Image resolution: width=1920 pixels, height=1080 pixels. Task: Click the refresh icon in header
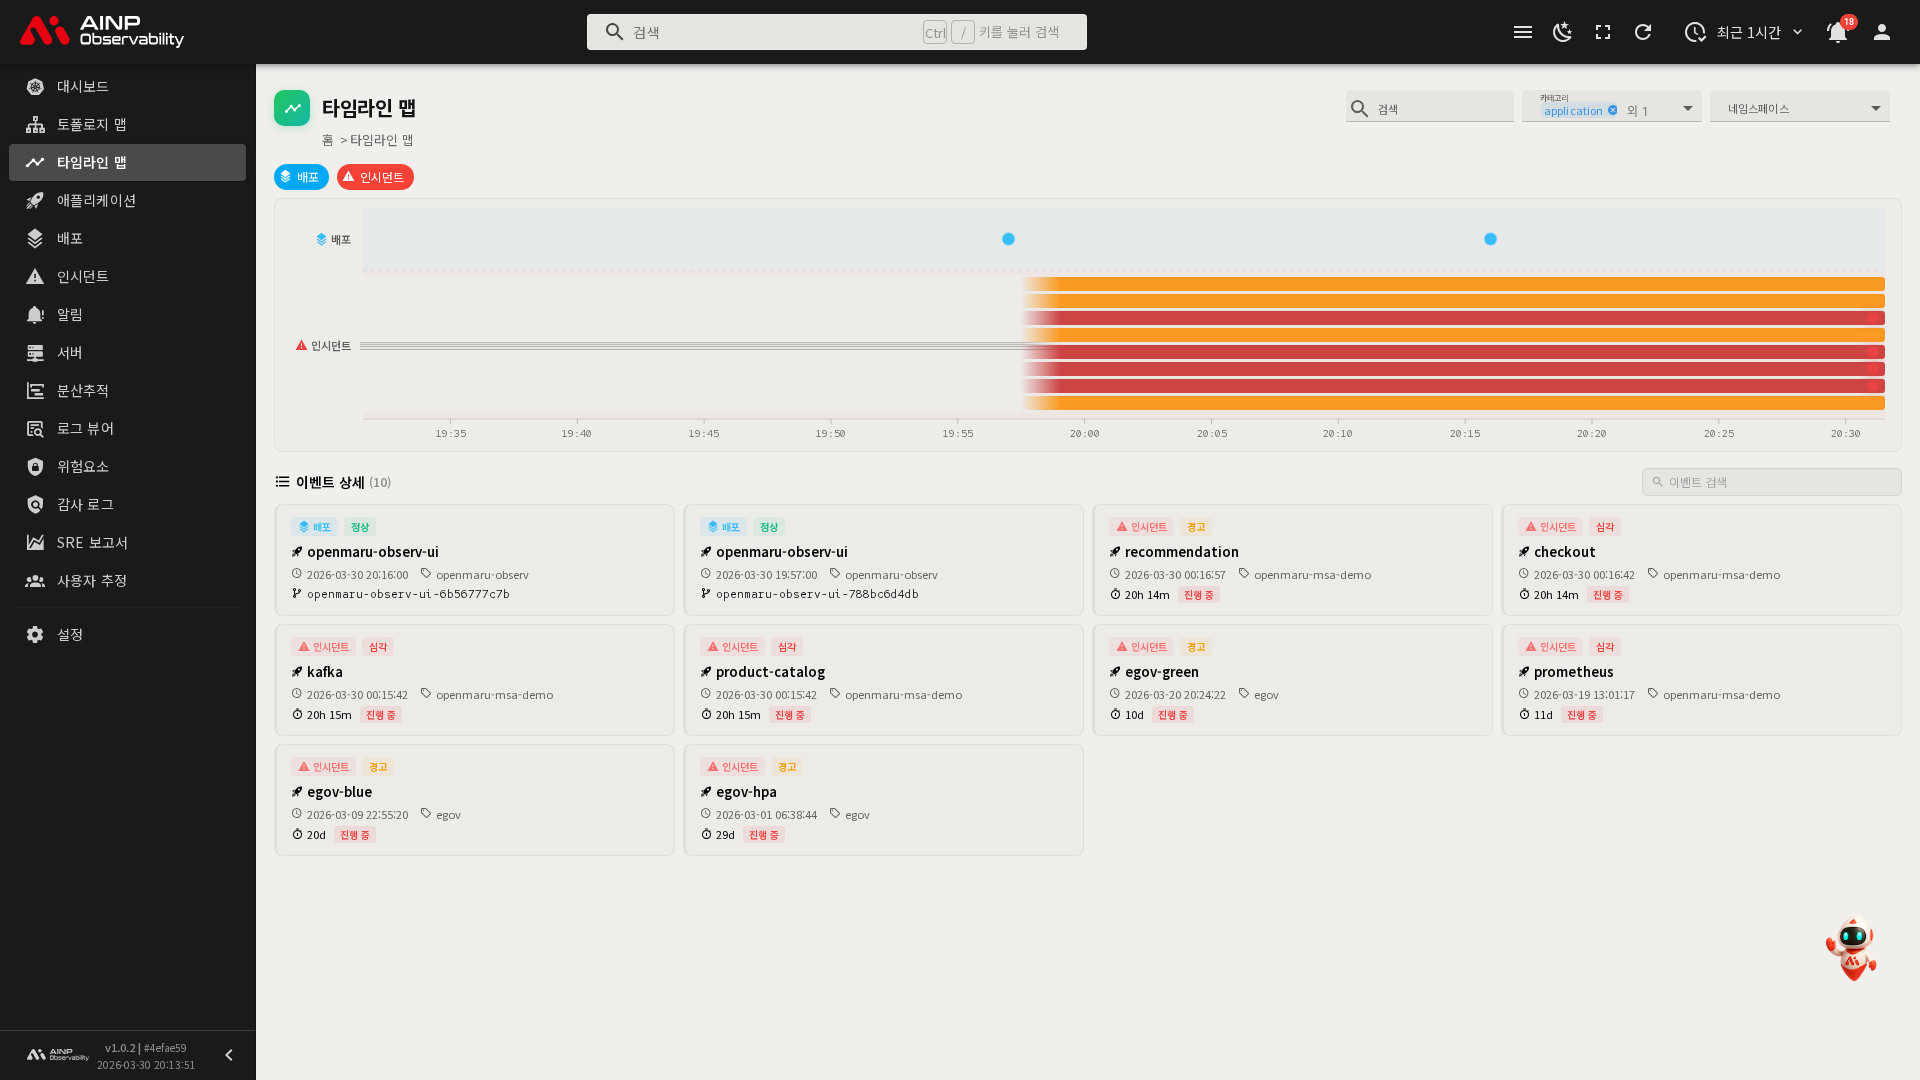(1643, 32)
